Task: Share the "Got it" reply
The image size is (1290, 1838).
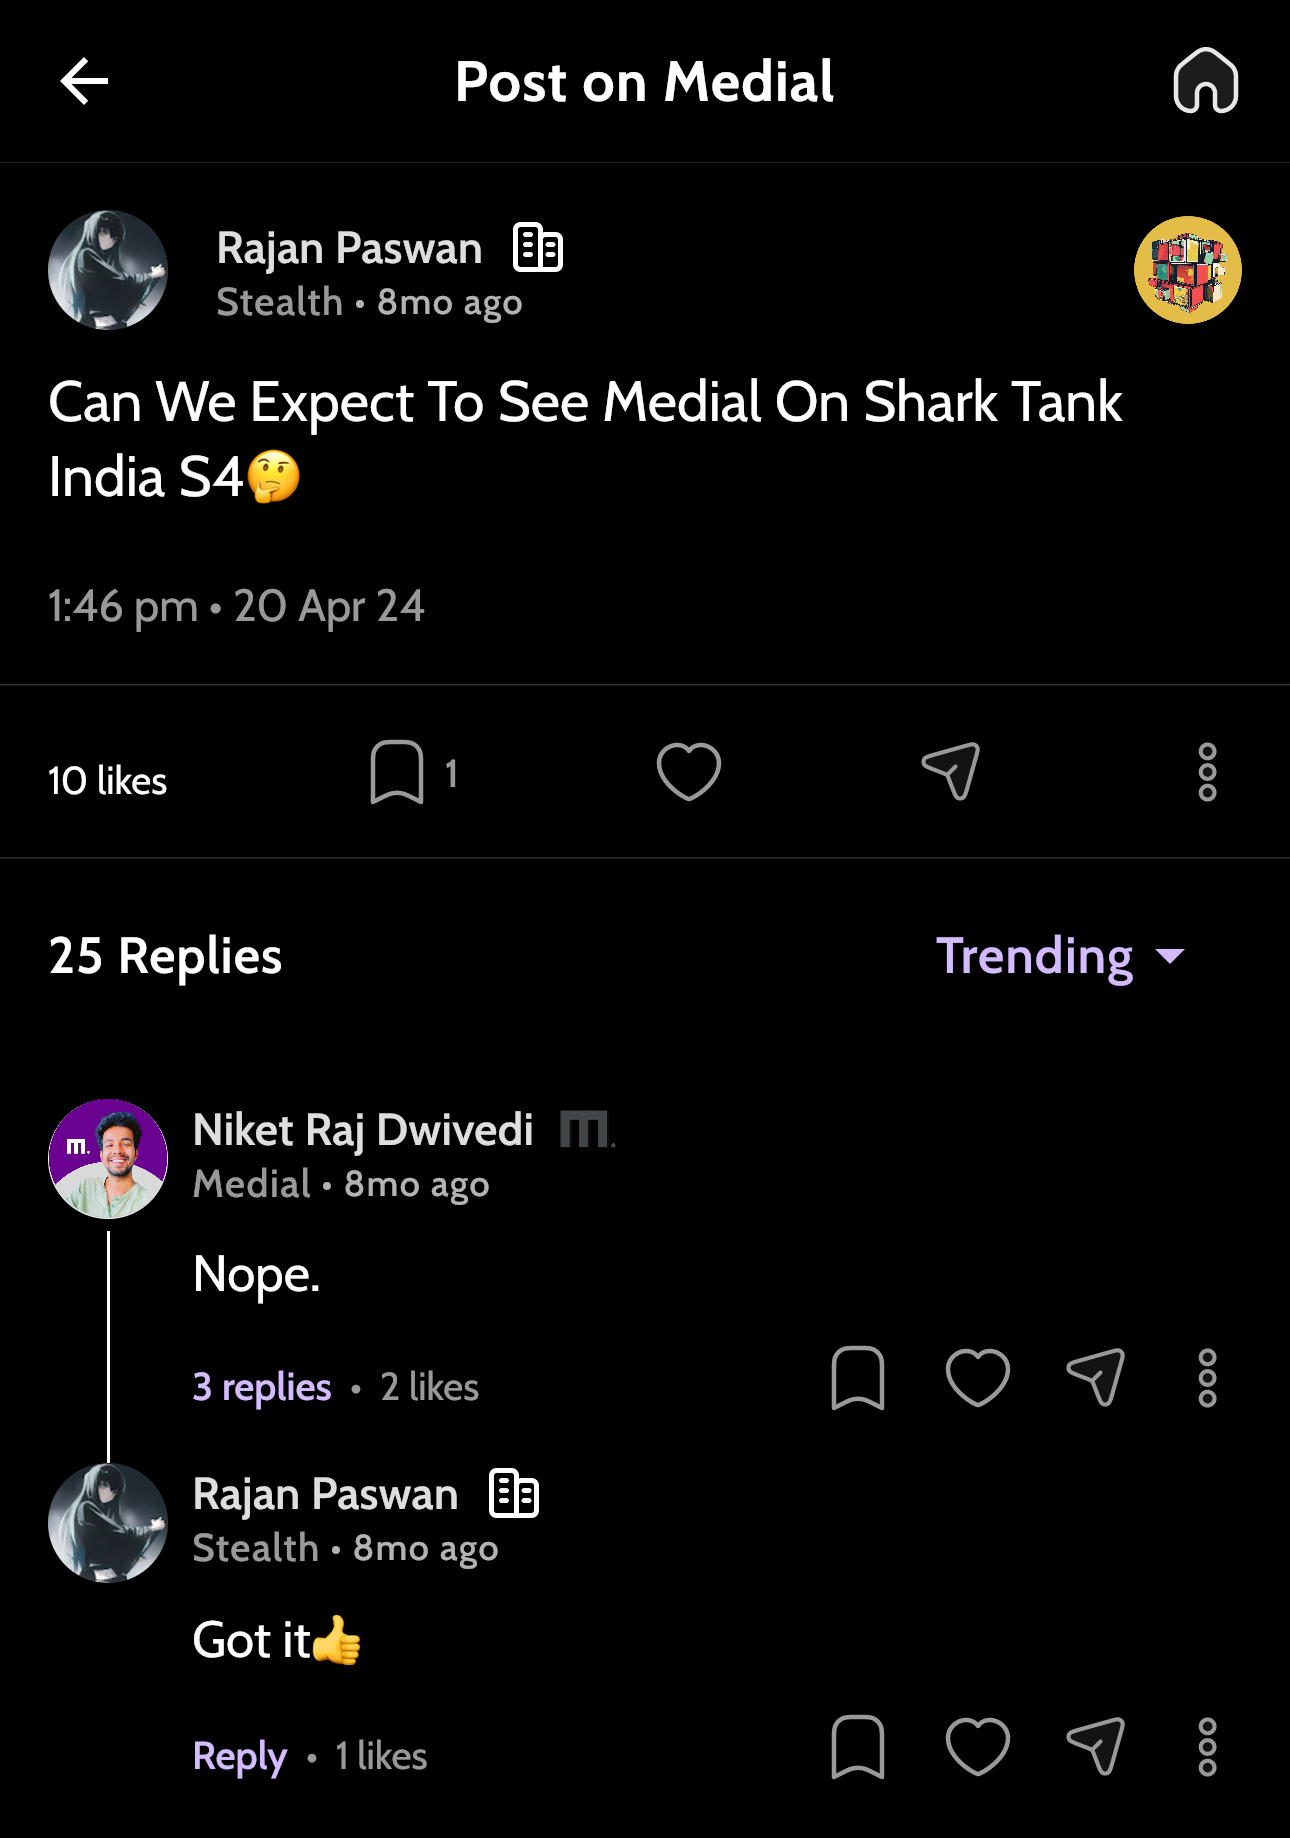Action: tap(1096, 1747)
